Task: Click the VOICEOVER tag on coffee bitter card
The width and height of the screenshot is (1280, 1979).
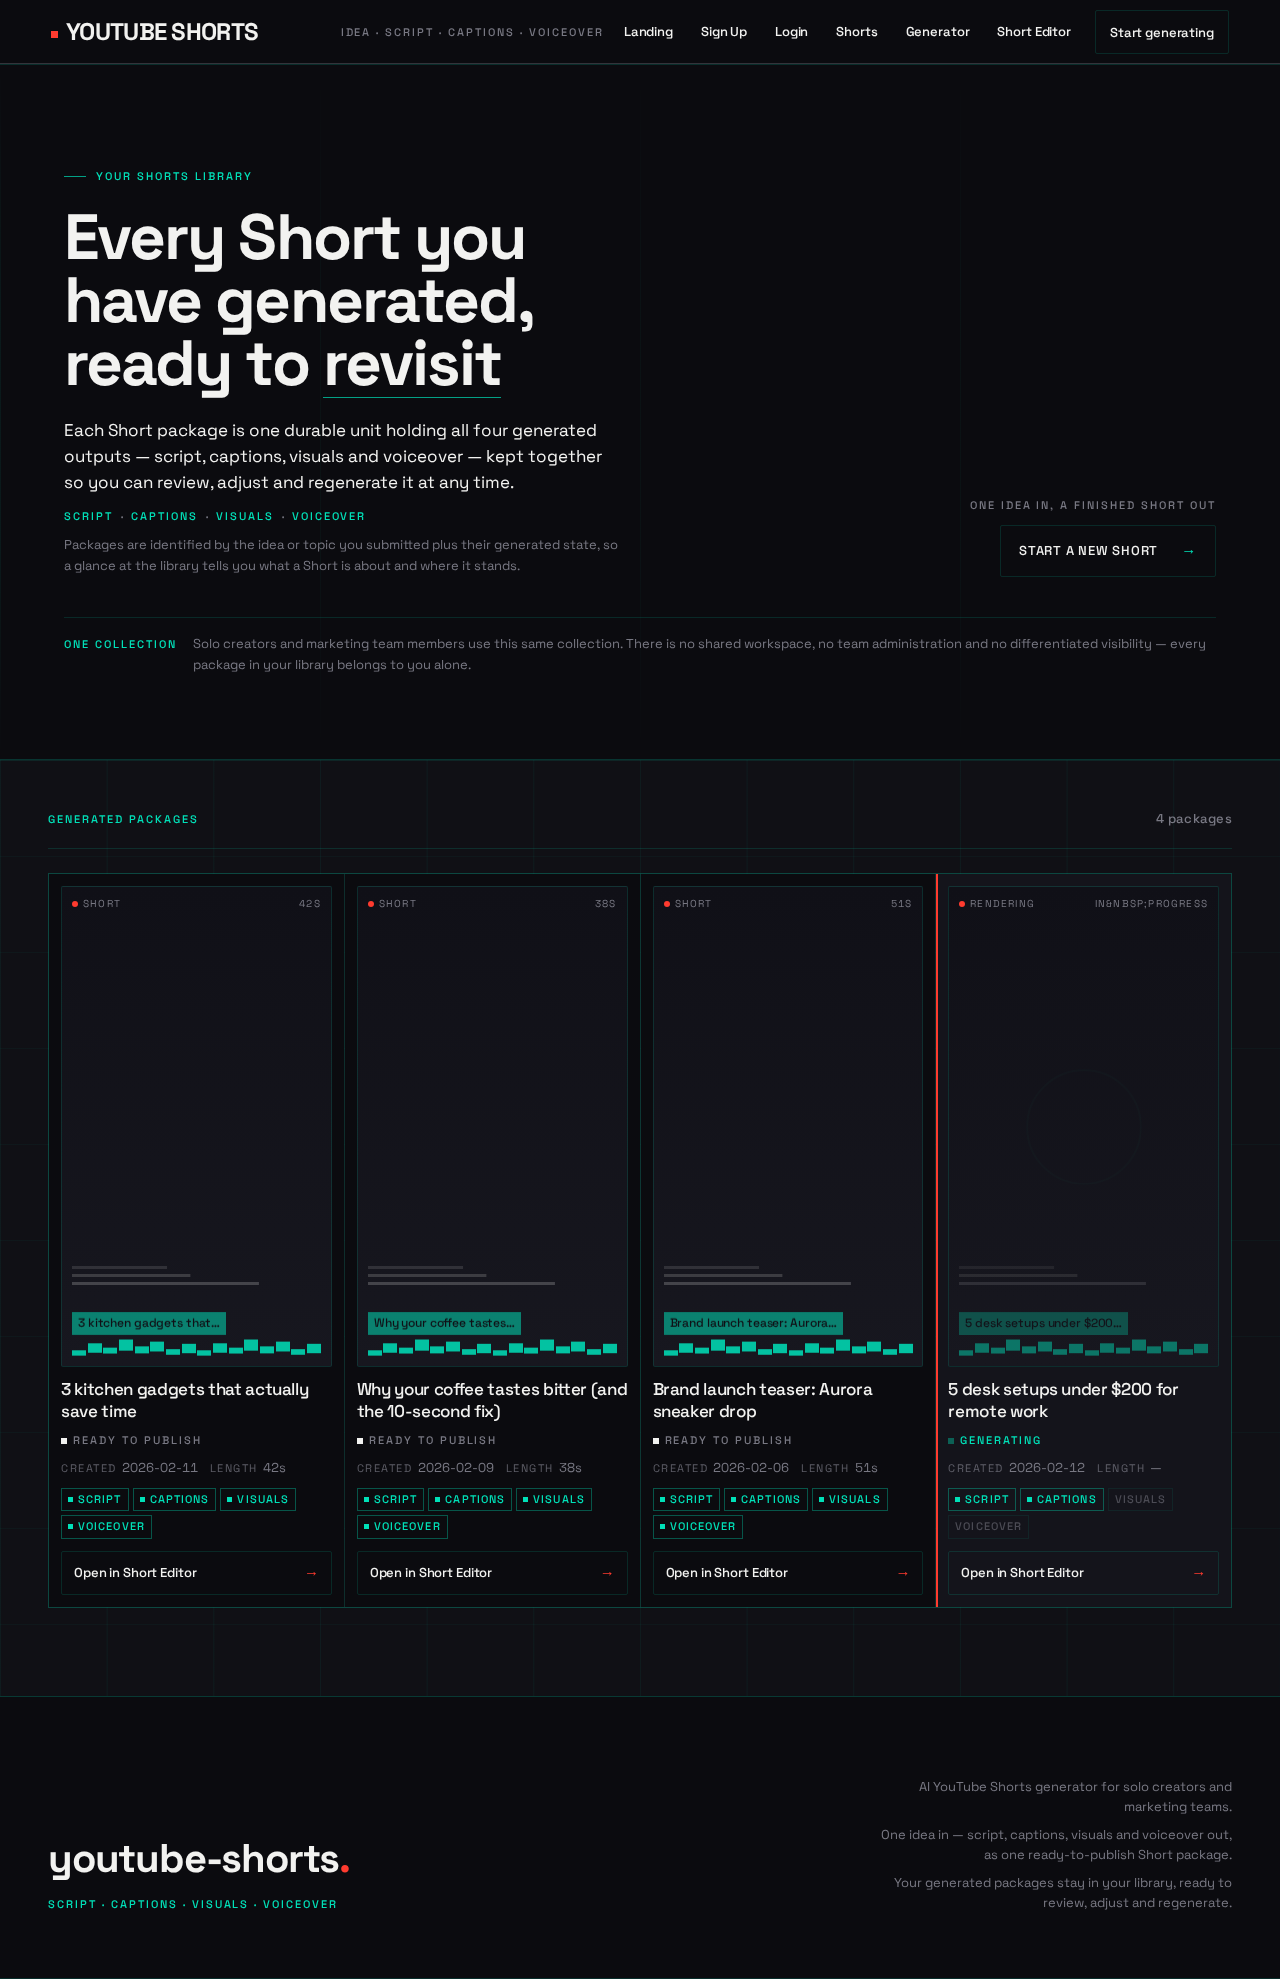Action: [402, 1527]
